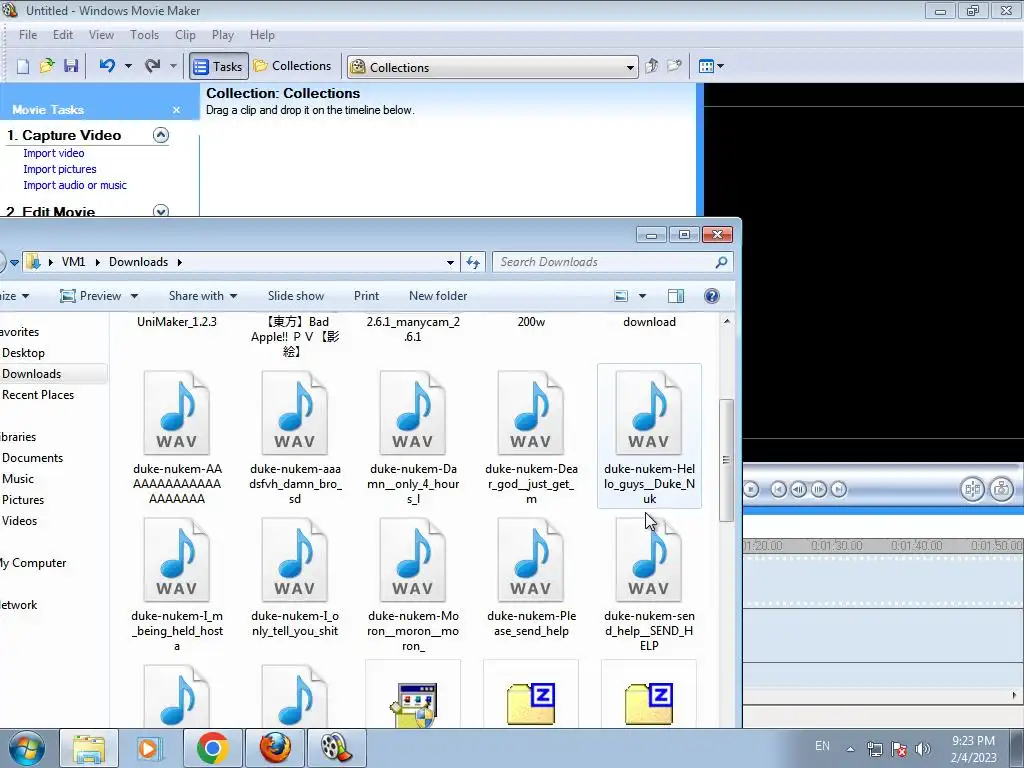1024x768 pixels.
Task: Click Print in Explorer toolbar
Action: click(366, 296)
